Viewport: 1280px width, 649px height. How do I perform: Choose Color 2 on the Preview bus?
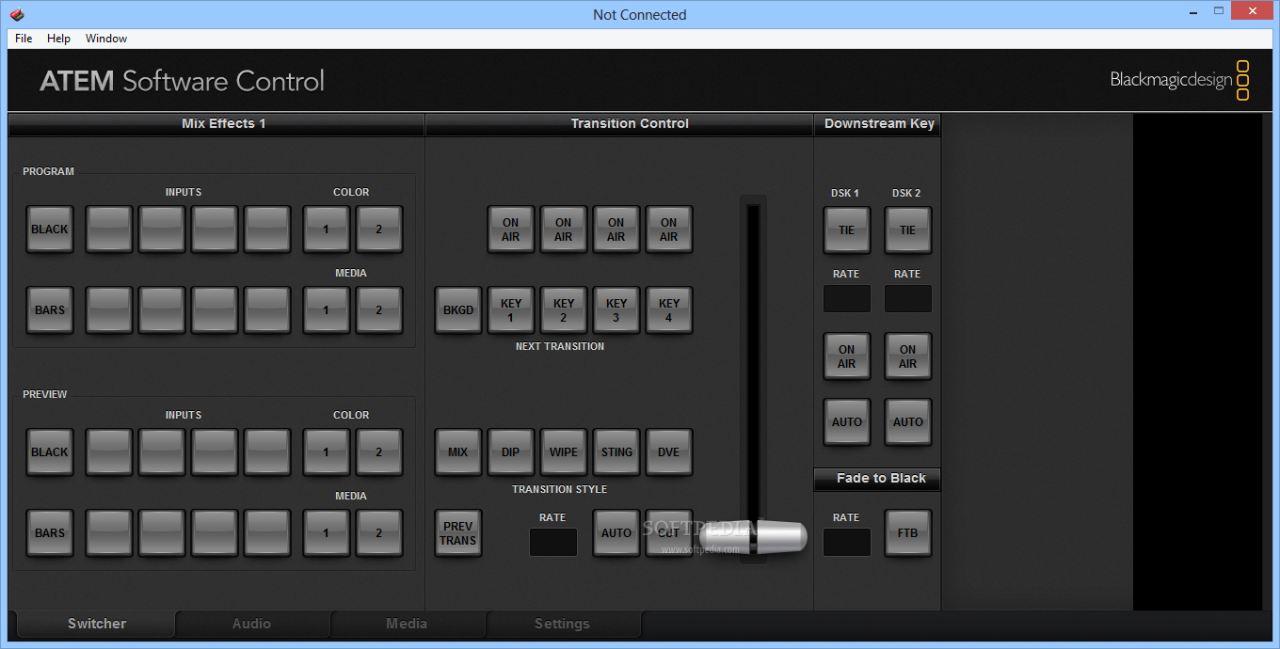tap(379, 452)
